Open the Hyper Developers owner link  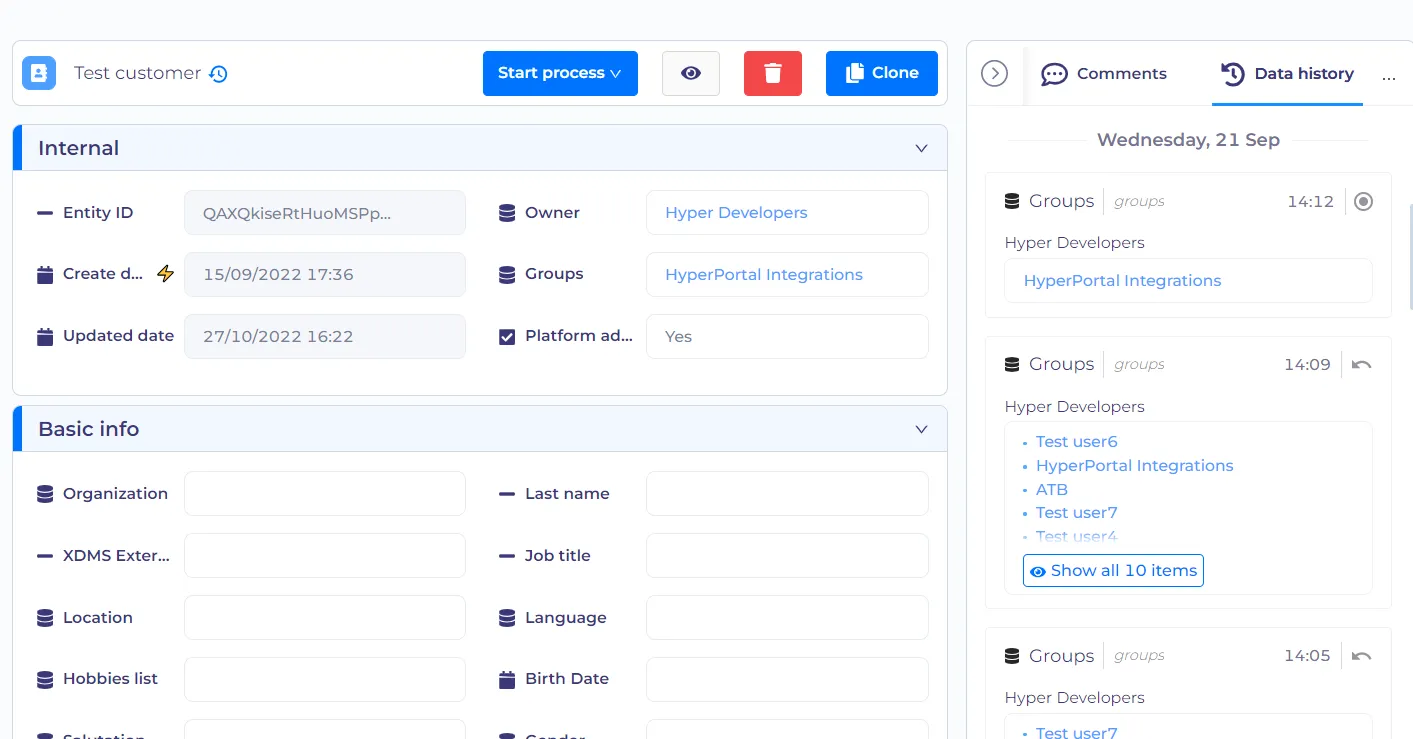[736, 213]
